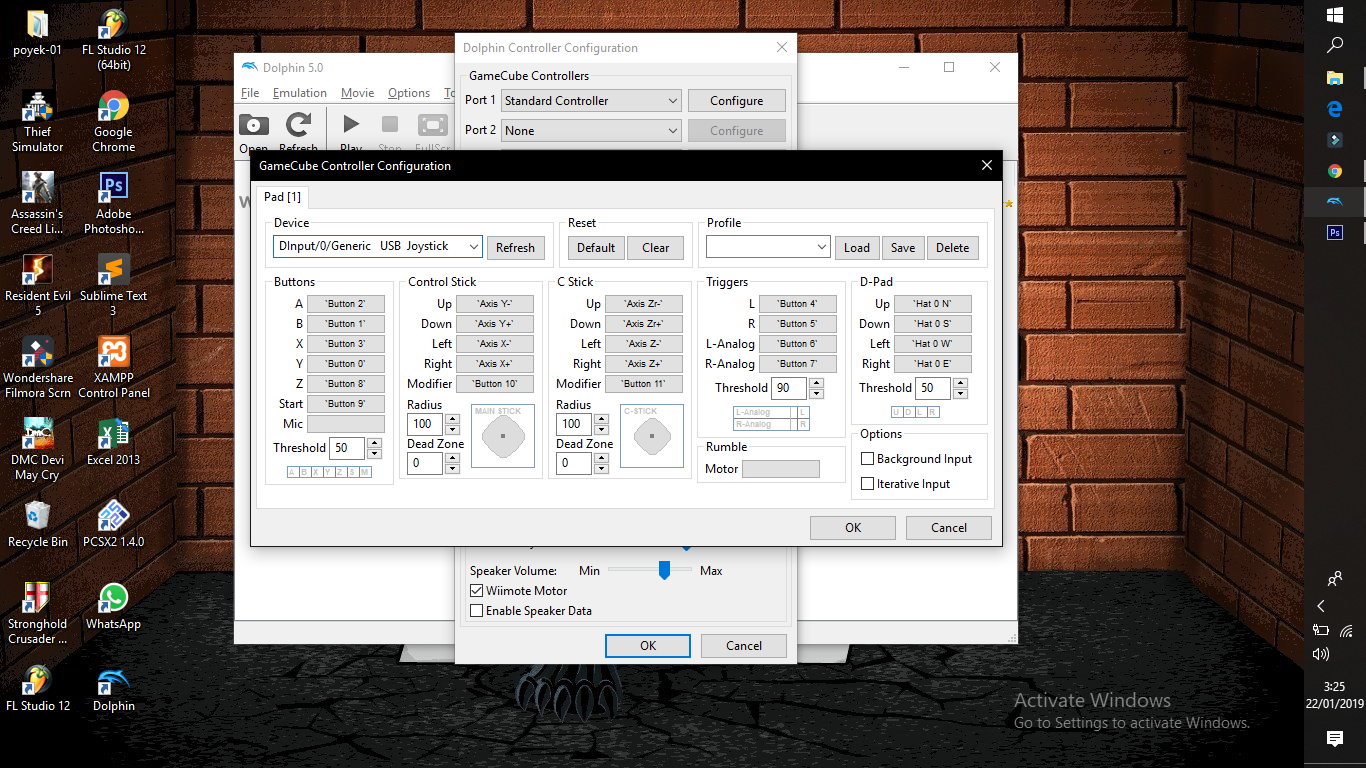The image size is (1366, 768).
Task: Click the Refresh icon in Dolphin toolbar
Action: (x=298, y=125)
